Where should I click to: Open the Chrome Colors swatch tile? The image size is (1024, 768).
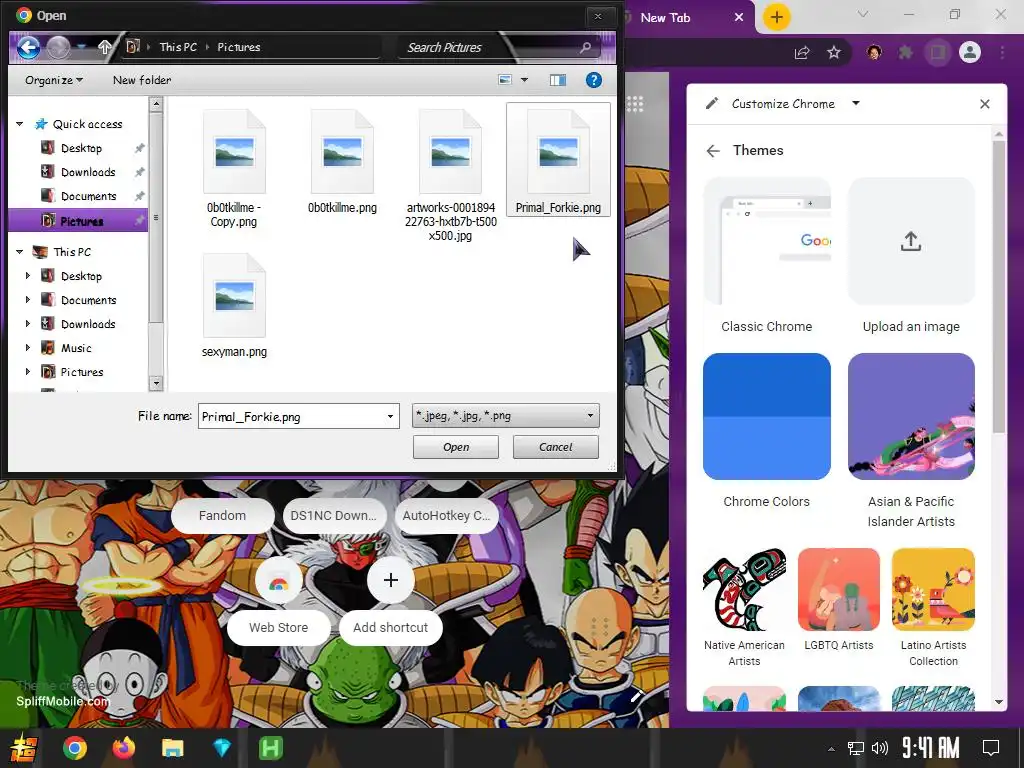pos(767,416)
